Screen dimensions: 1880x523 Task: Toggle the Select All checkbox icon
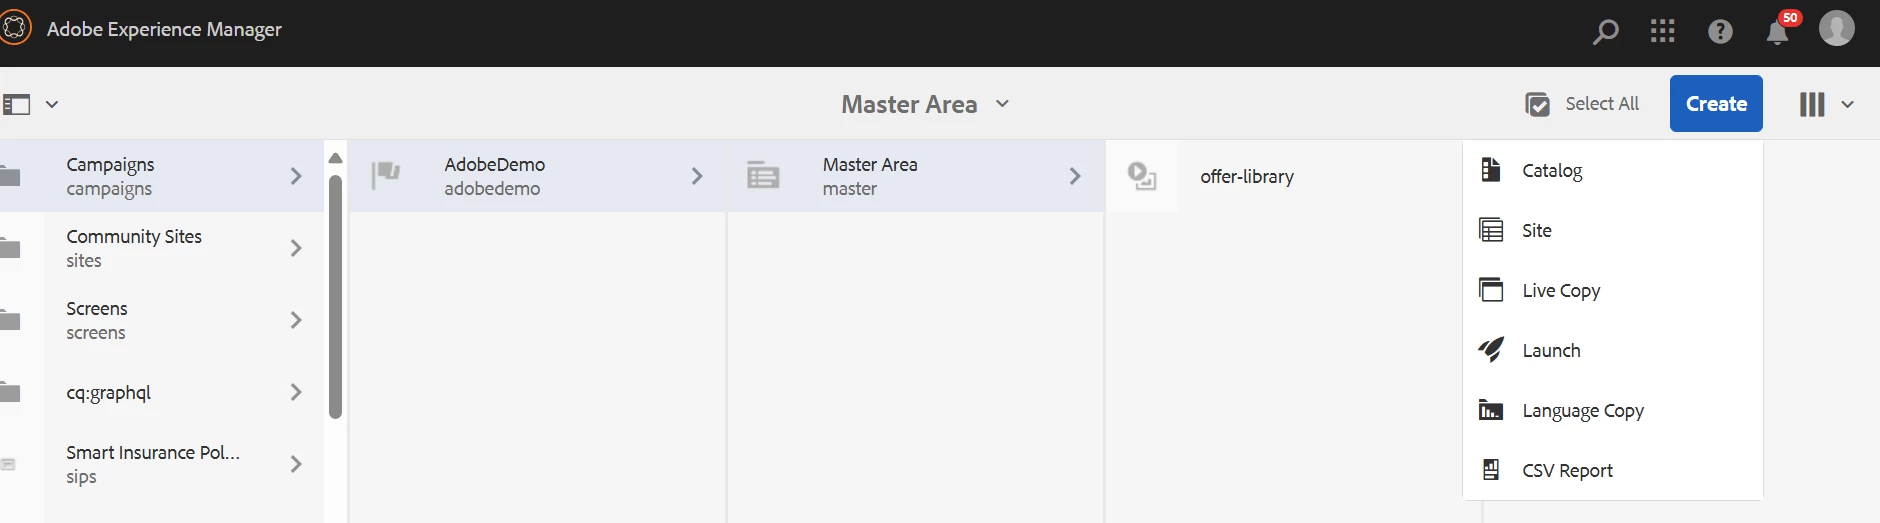(x=1537, y=104)
